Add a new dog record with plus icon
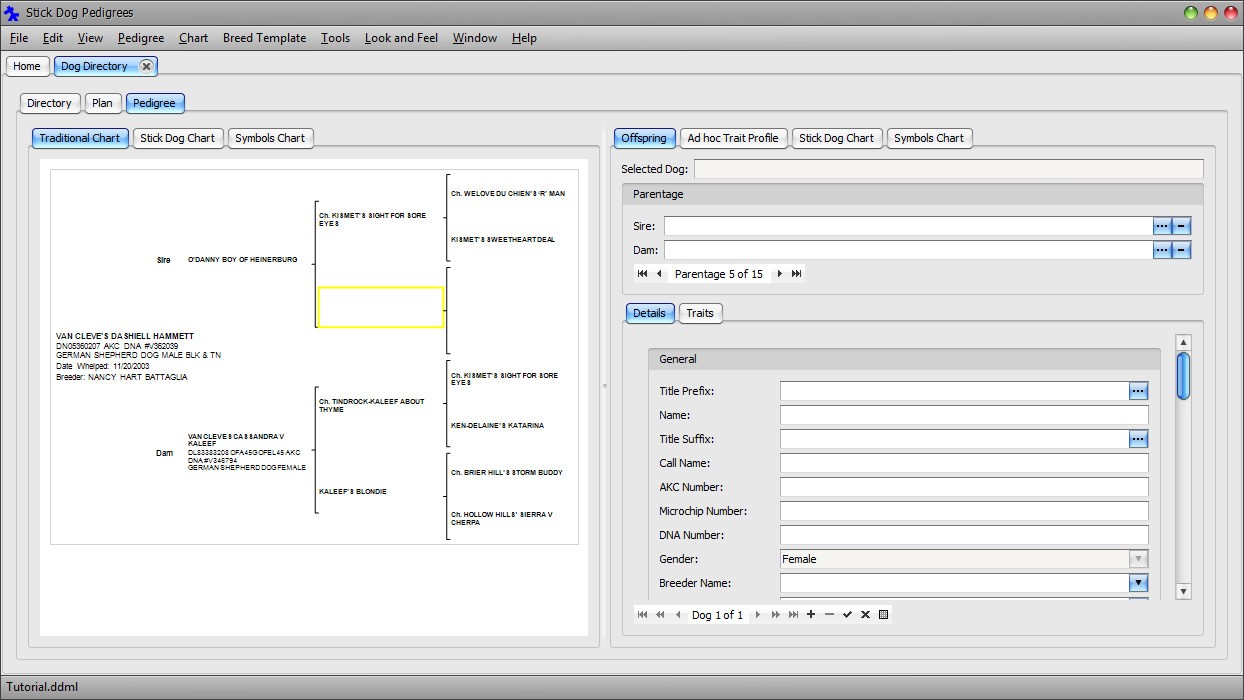 click(811, 615)
